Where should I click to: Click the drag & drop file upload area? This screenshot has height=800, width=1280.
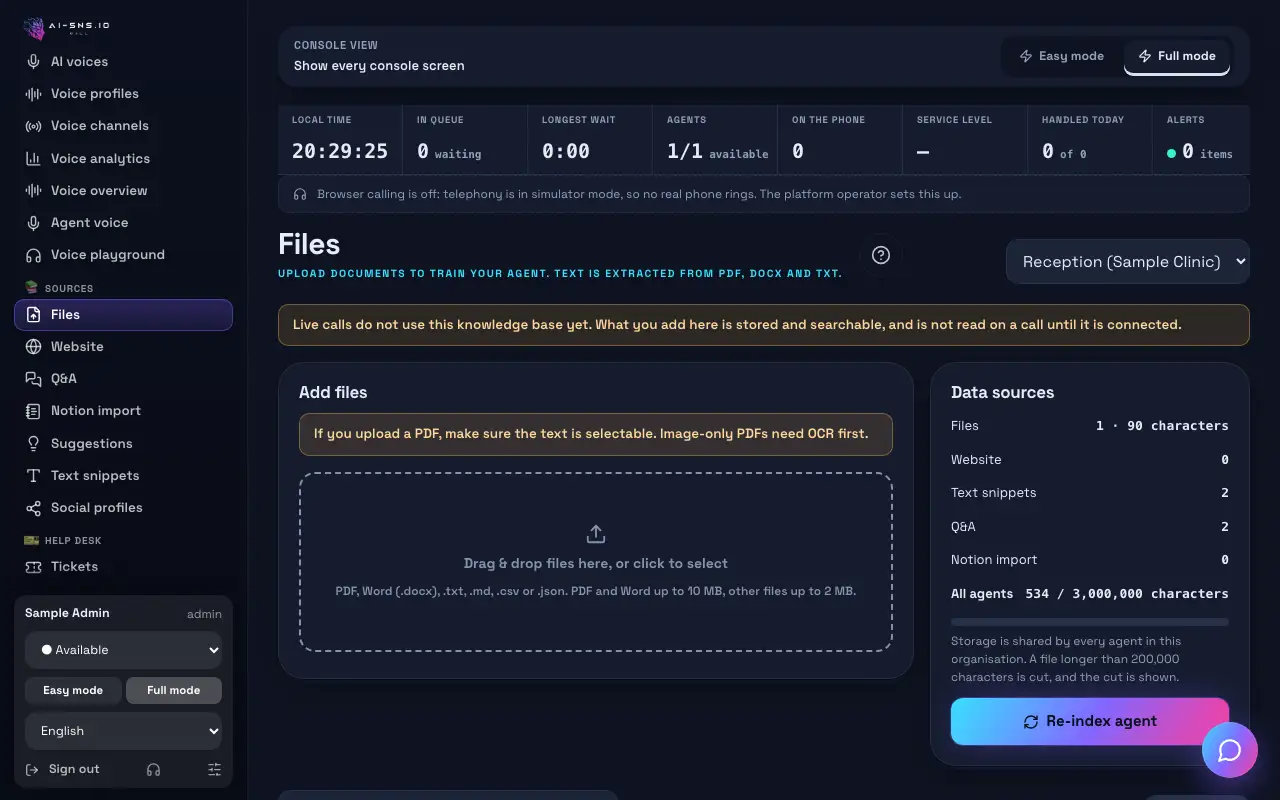[x=596, y=562]
